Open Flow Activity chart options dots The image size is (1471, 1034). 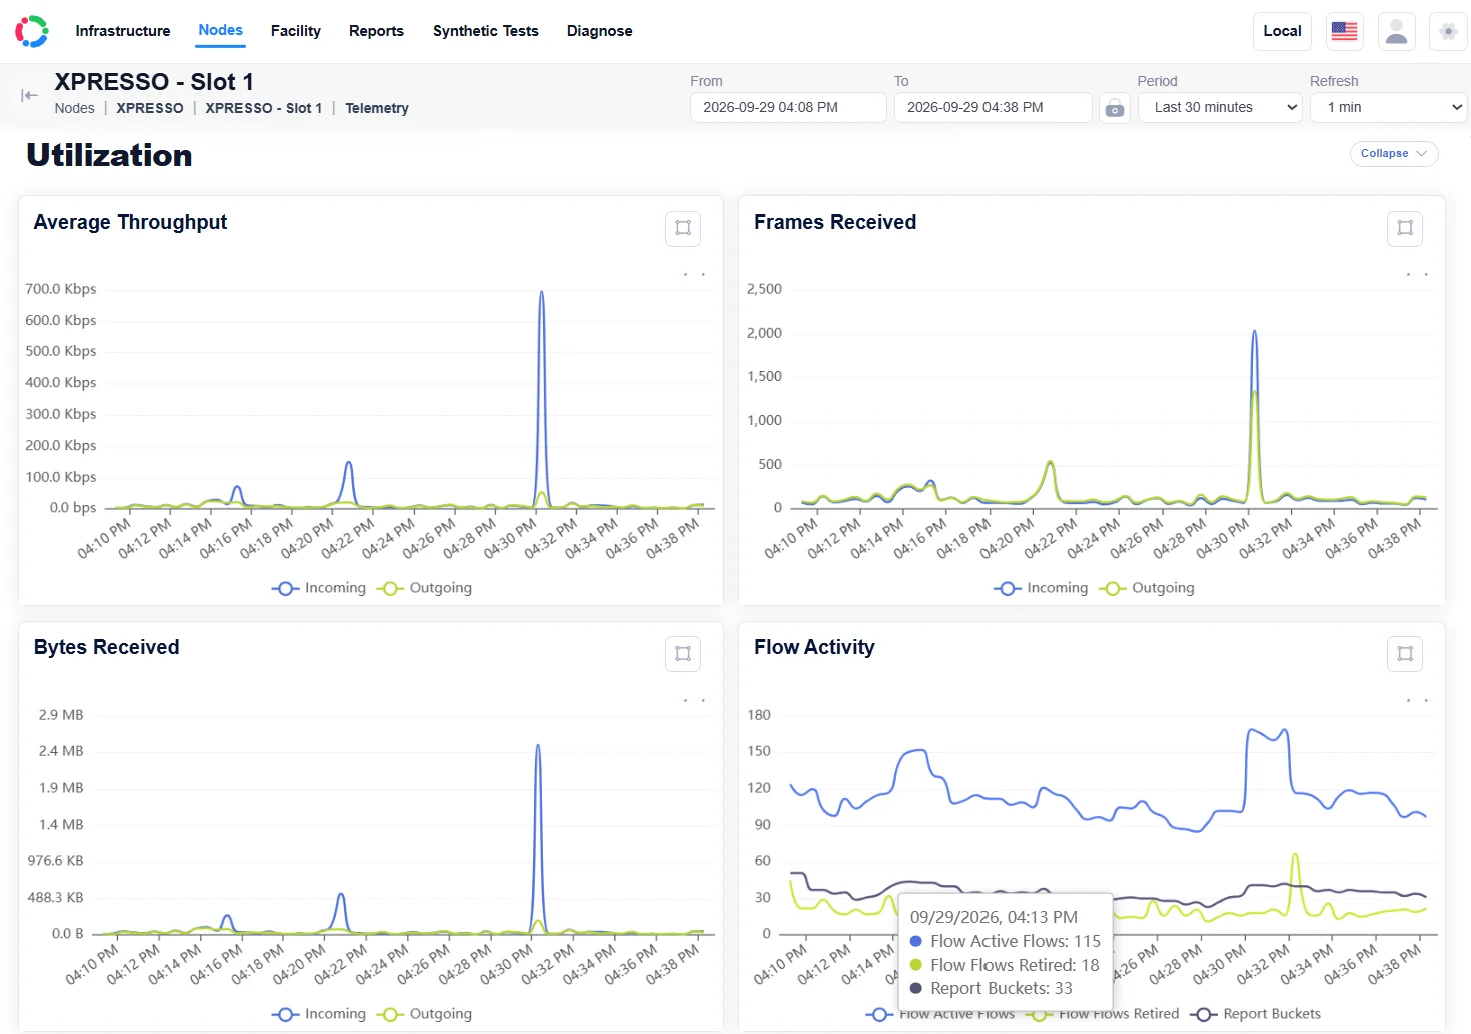(1416, 700)
